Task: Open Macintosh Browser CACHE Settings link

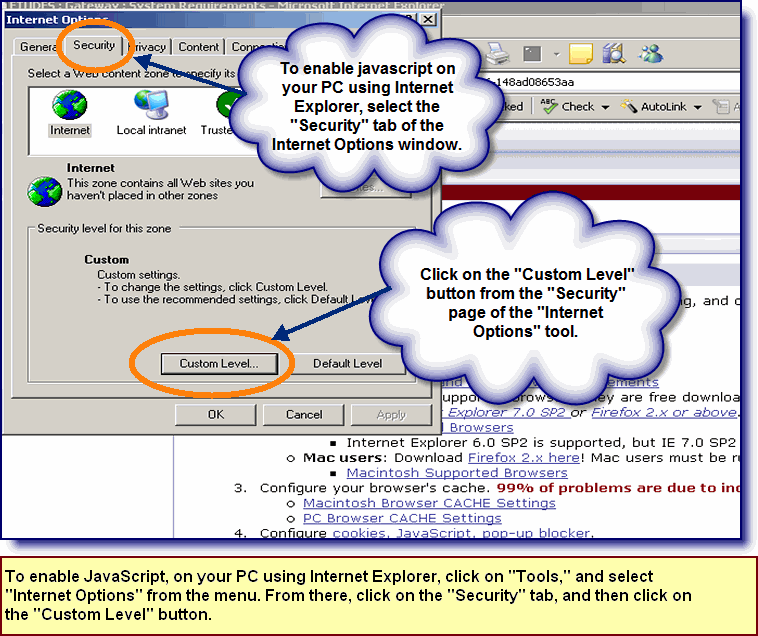Action: [x=429, y=503]
